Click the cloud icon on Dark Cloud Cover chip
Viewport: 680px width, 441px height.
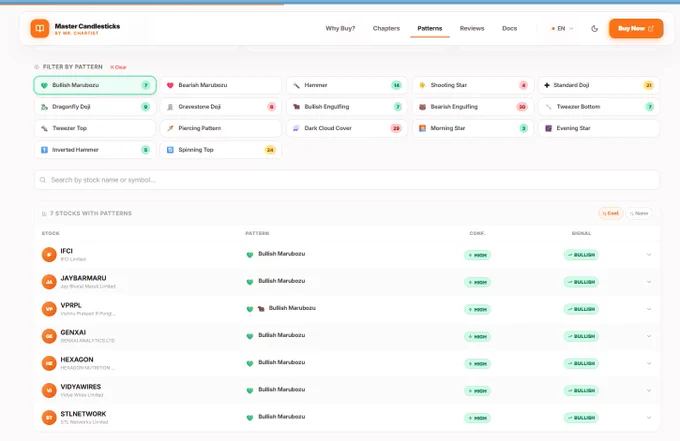296,128
